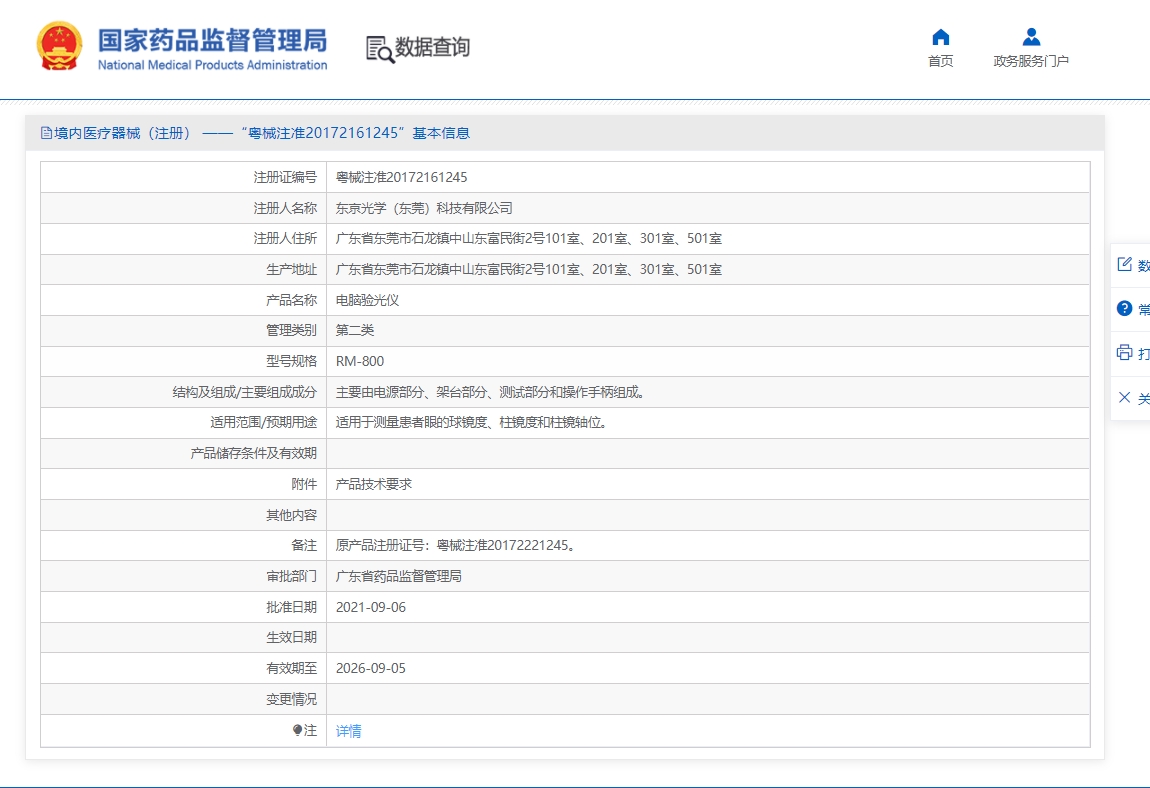The width and height of the screenshot is (1150, 788).
Task: Click the 数据查询 heading text
Action: point(432,47)
